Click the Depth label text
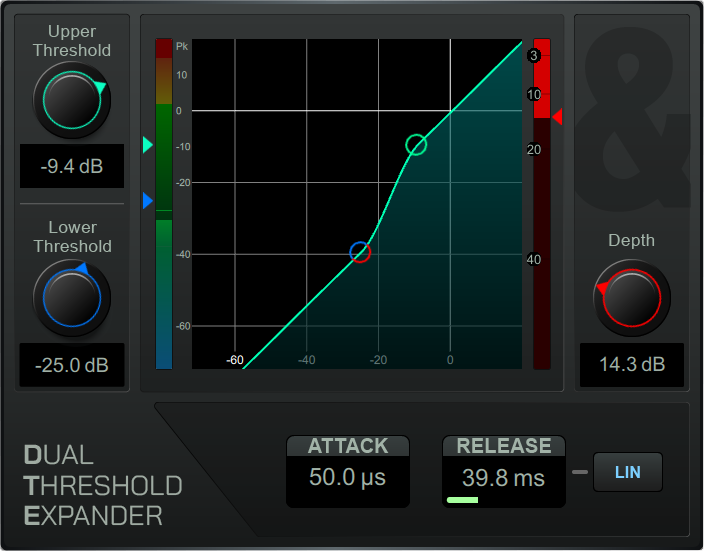The width and height of the screenshot is (704, 551). [631, 240]
